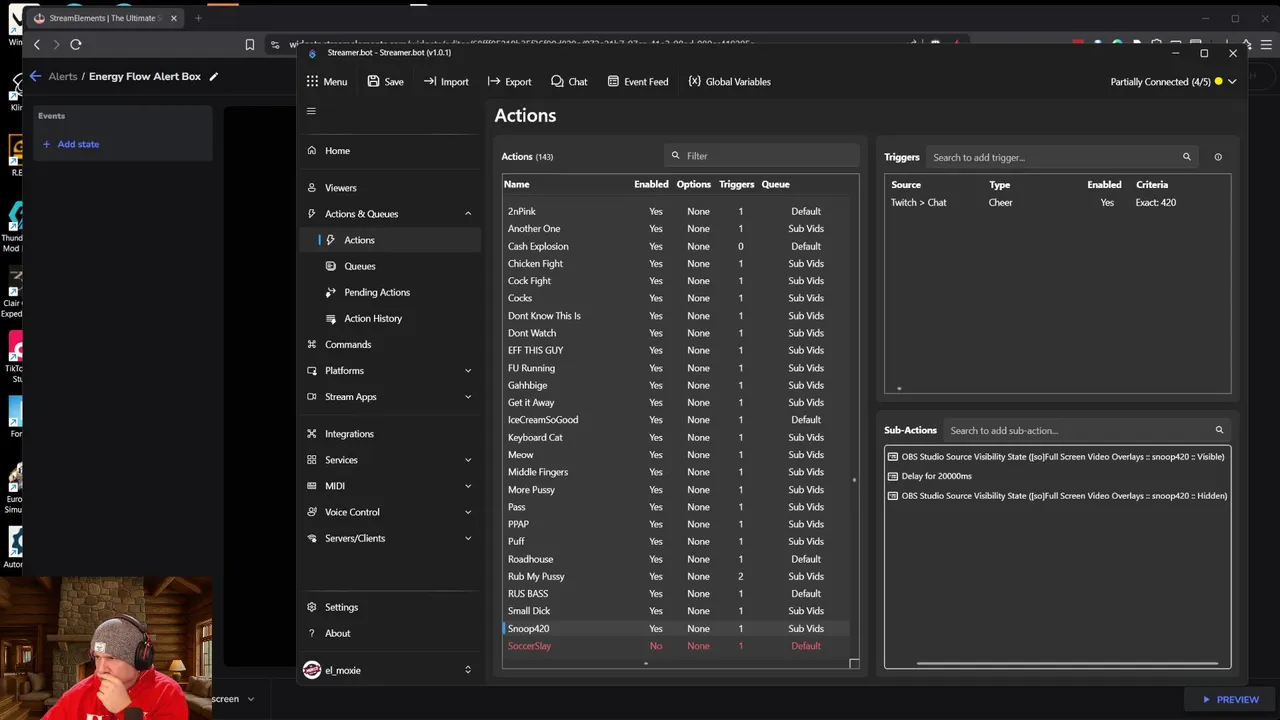Image resolution: width=1280 pixels, height=720 pixels.
Task: Open Queues in sidebar
Action: point(390,266)
